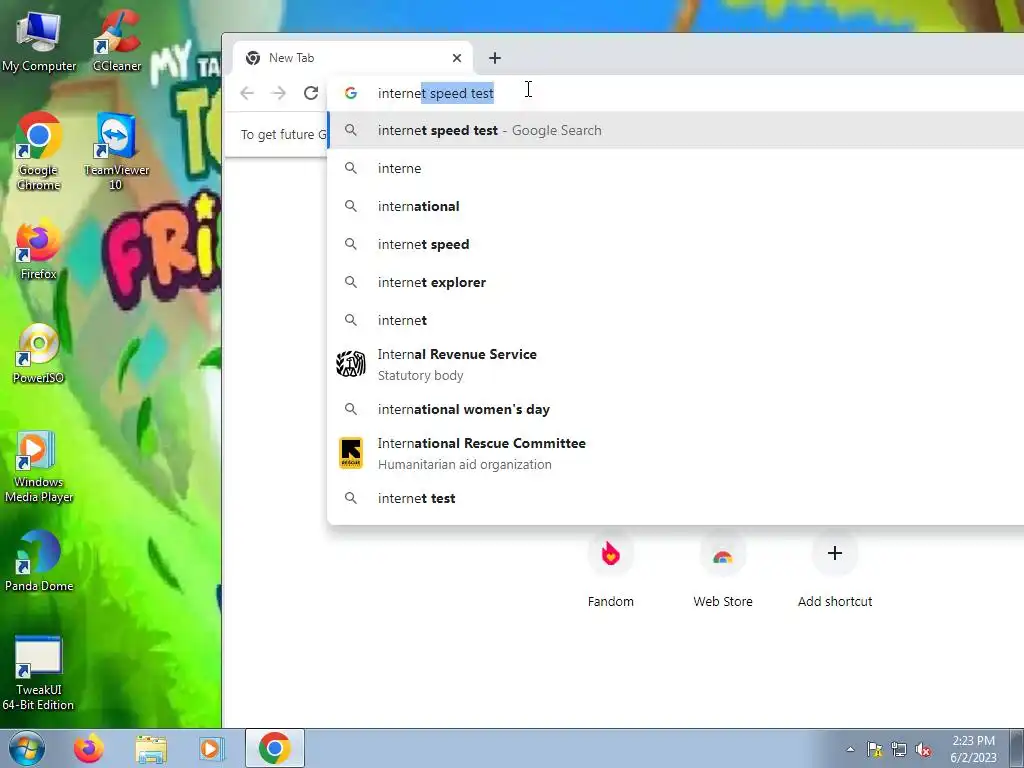Image resolution: width=1024 pixels, height=768 pixels.
Task: Select 'international women's day' suggestion
Action: (675, 409)
